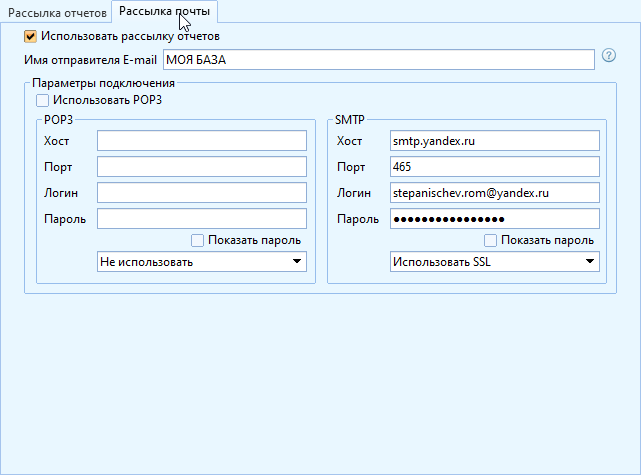The height and width of the screenshot is (475, 641).
Task: Click the arrow of the SSL combo box
Action: [589, 262]
